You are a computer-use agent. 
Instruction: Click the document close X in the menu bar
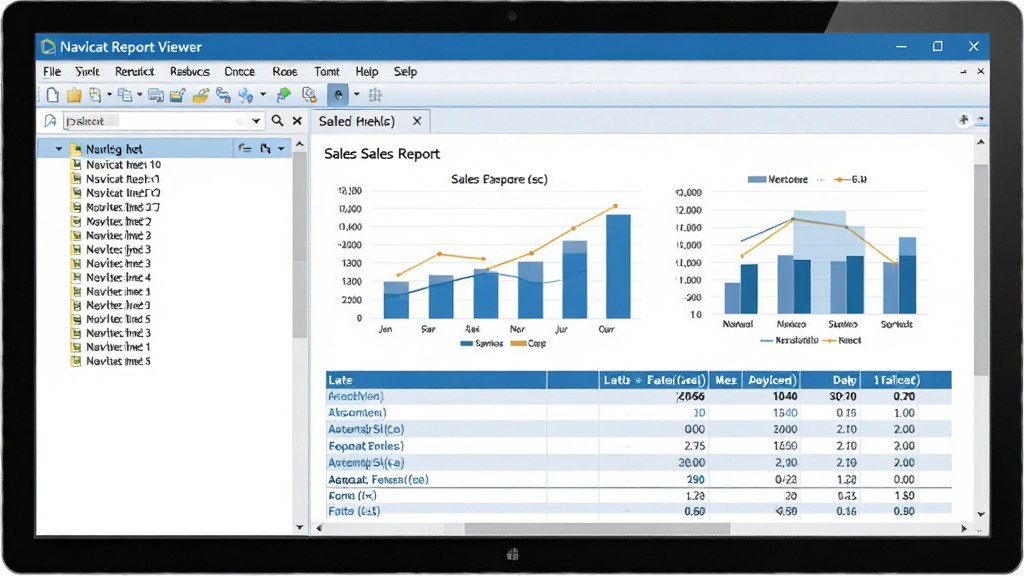tap(980, 71)
